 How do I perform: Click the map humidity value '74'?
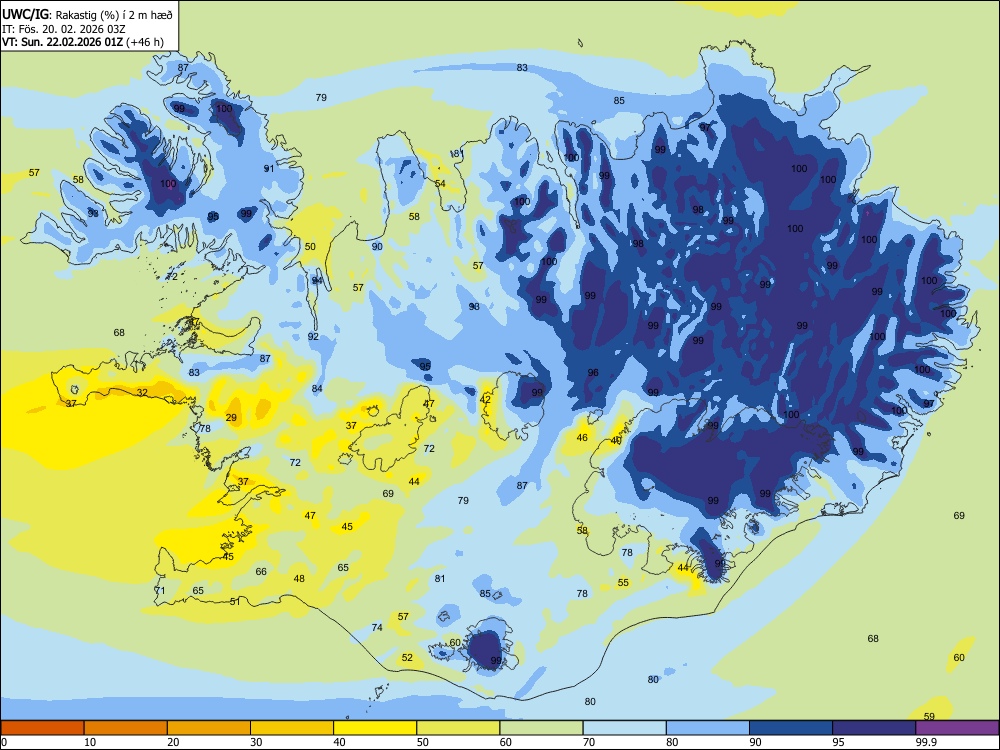[x=377, y=628]
